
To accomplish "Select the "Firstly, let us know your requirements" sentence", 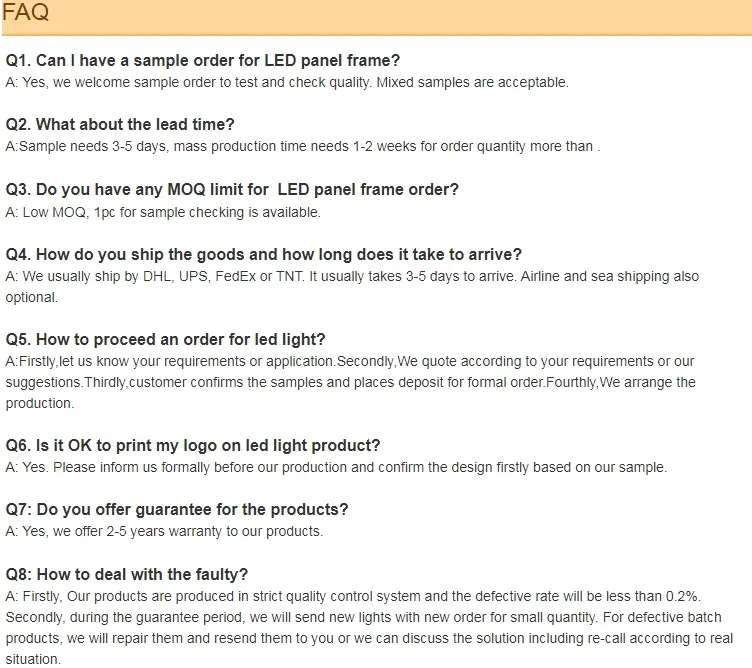I will tap(170, 361).
